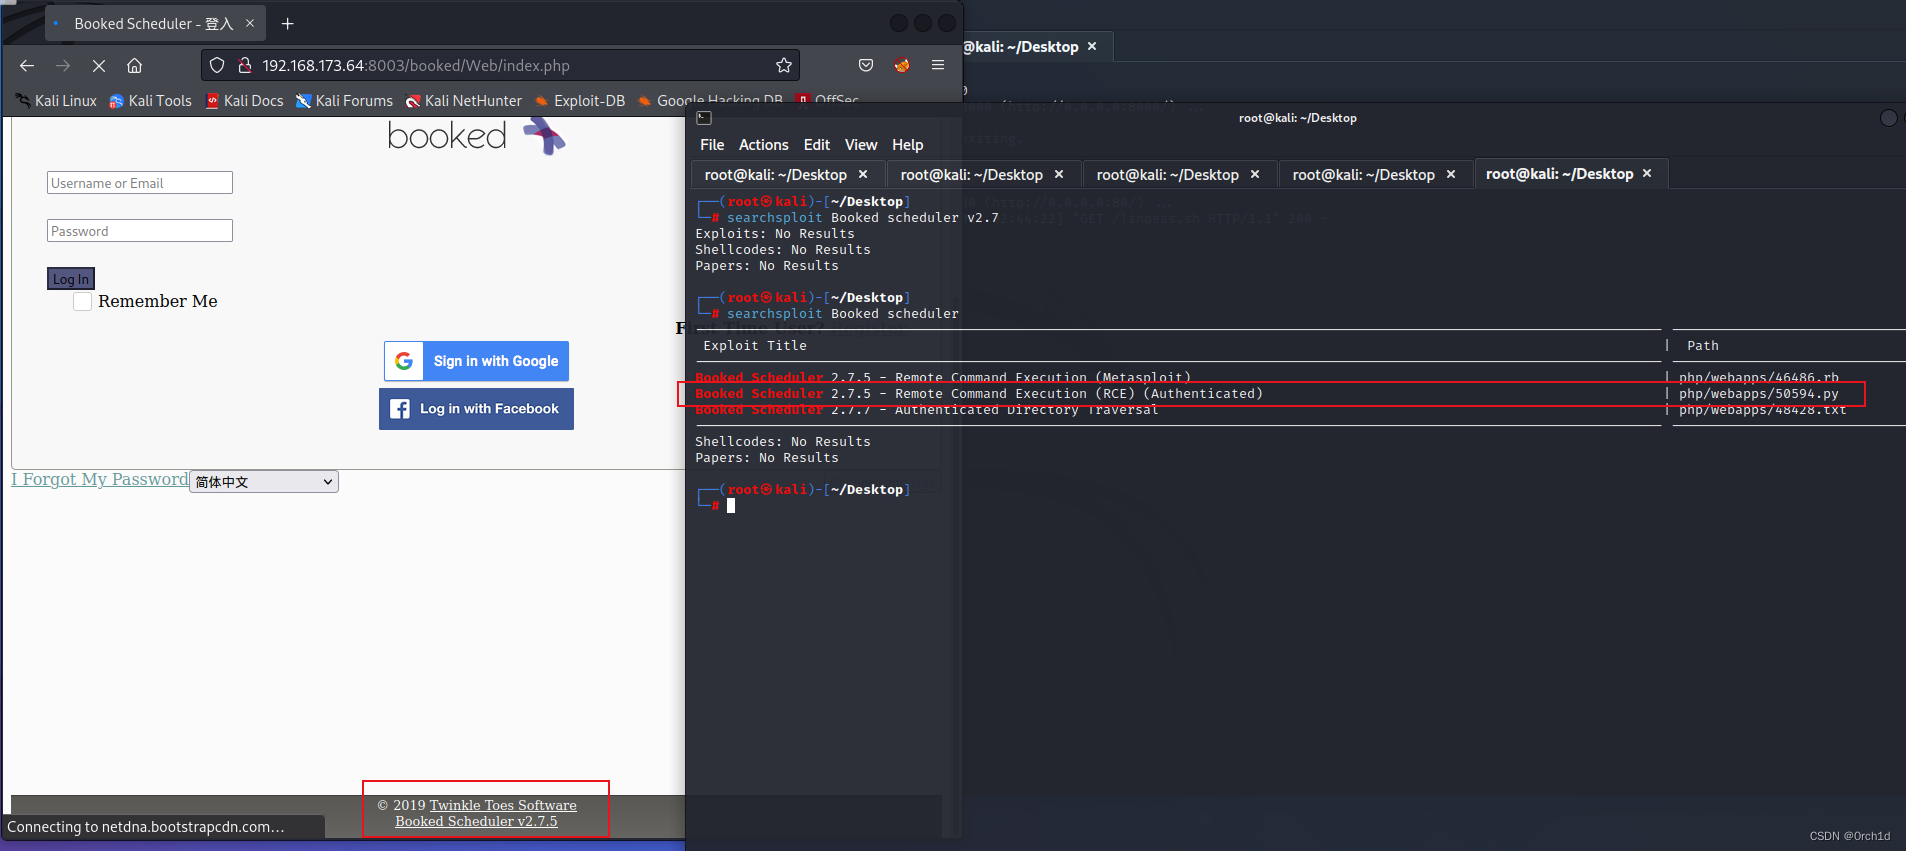Close the last active terminal tab
This screenshot has width=1906, height=851.
(x=1647, y=174)
